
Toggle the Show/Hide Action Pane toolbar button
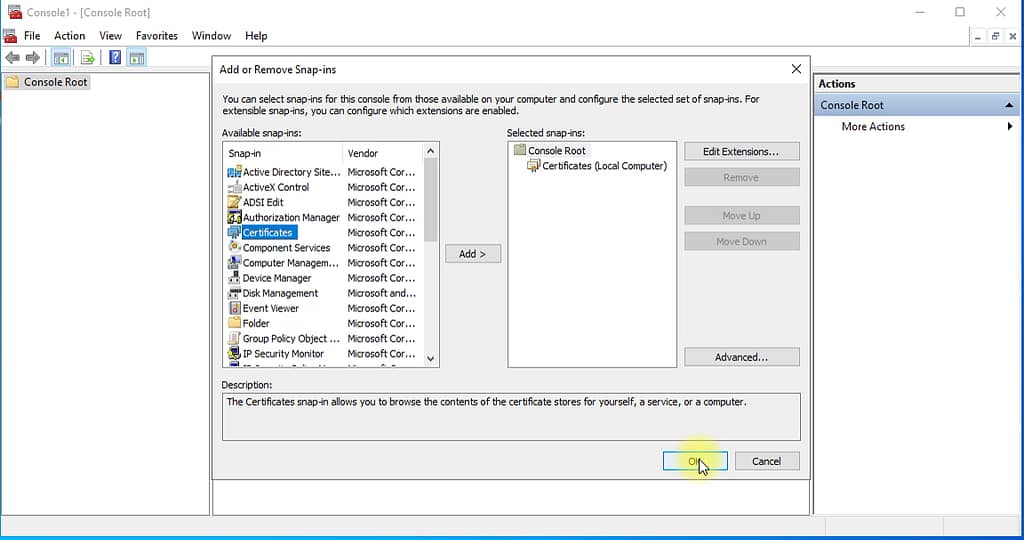click(137, 58)
